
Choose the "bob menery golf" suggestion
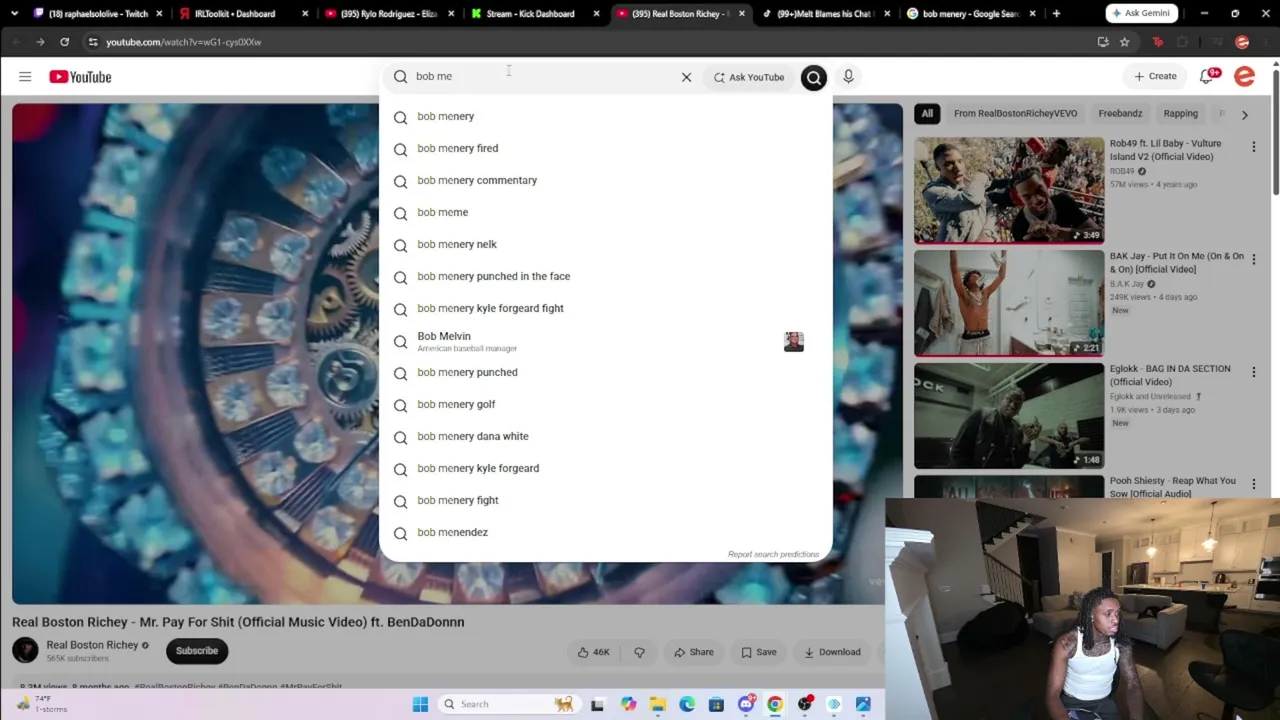605,404
